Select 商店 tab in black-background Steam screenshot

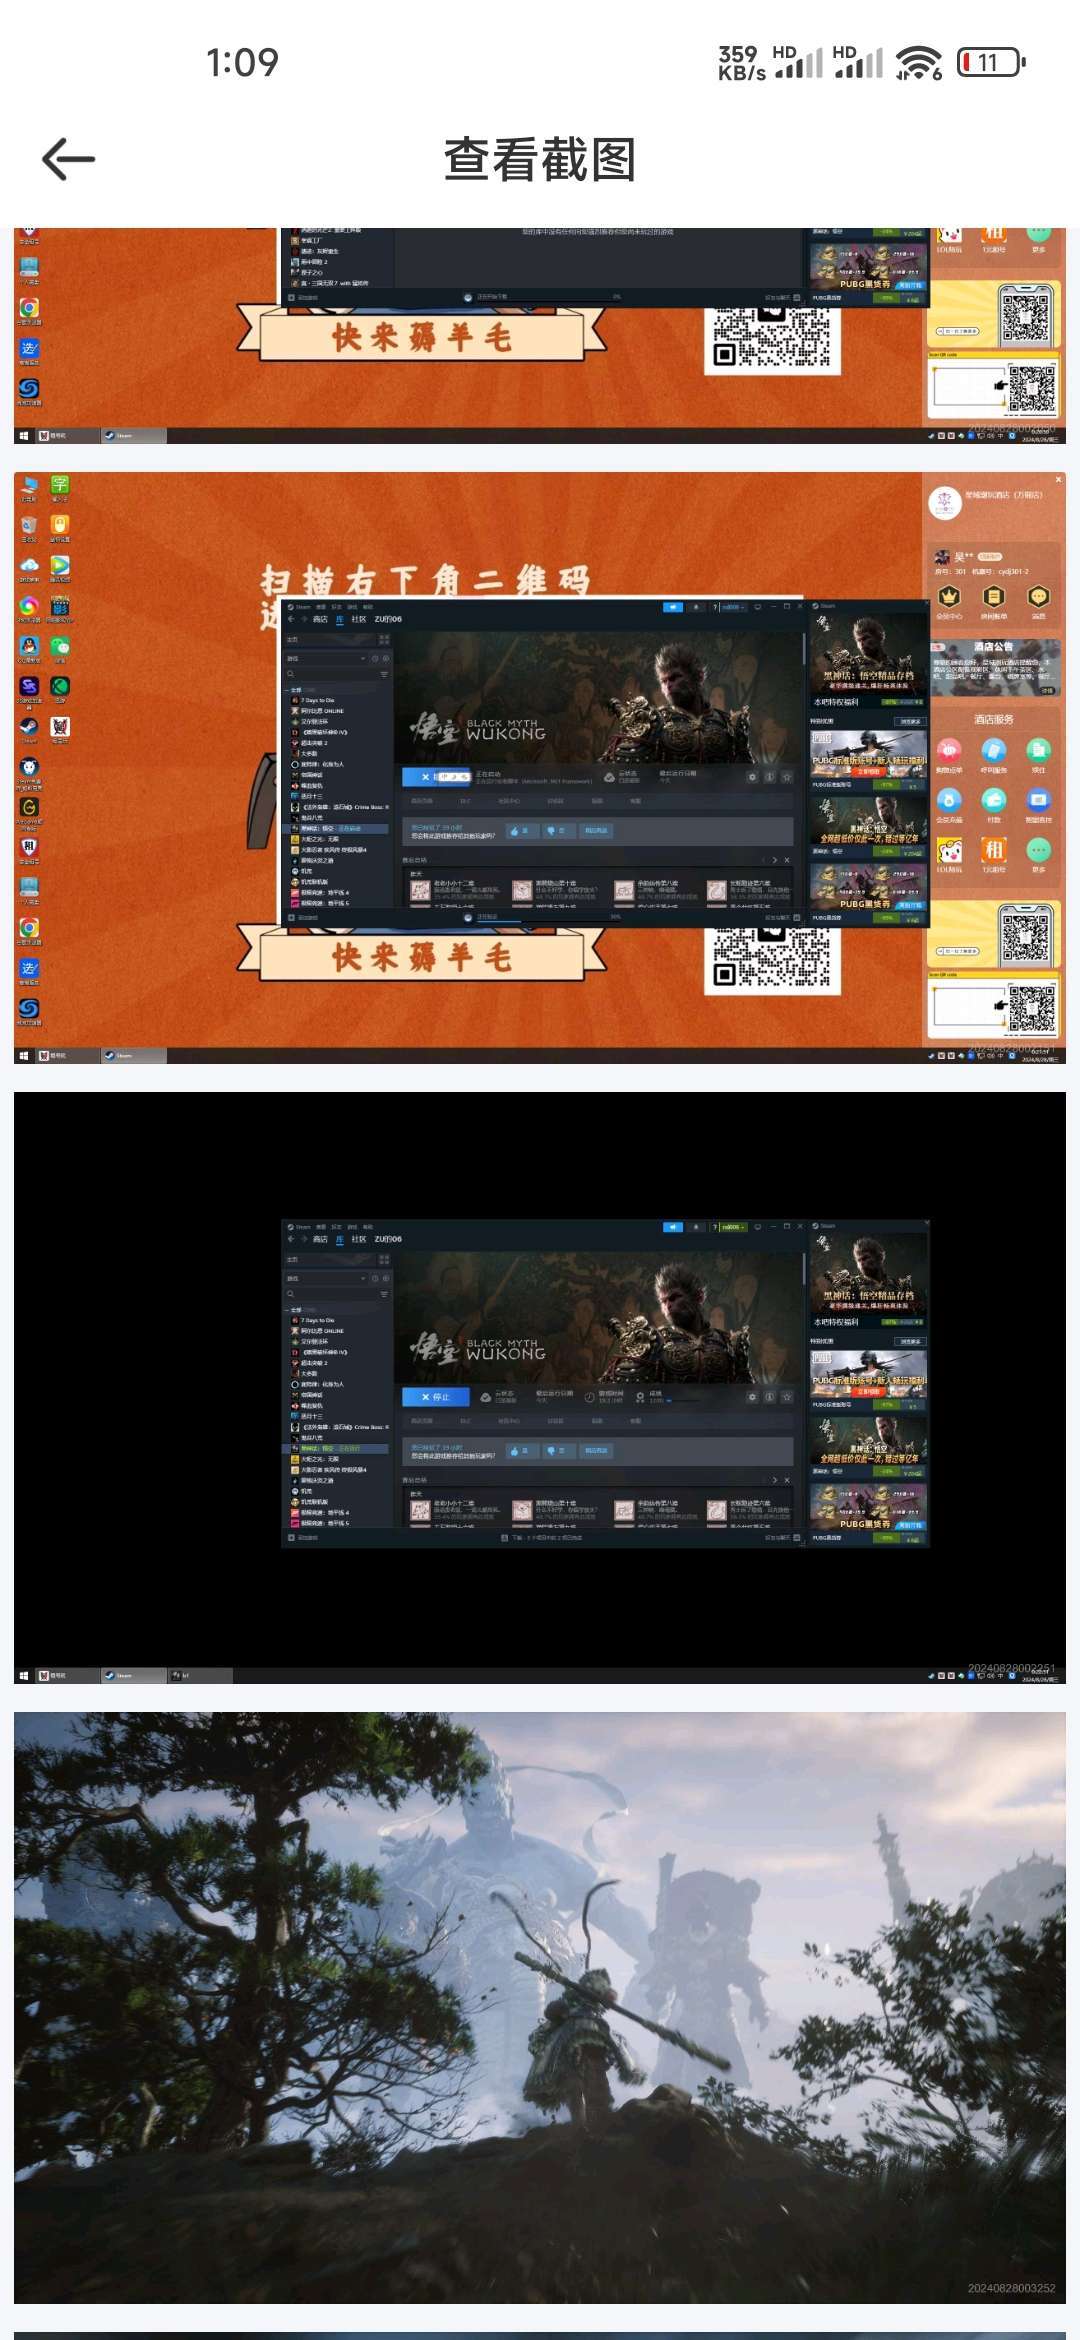pos(320,1239)
